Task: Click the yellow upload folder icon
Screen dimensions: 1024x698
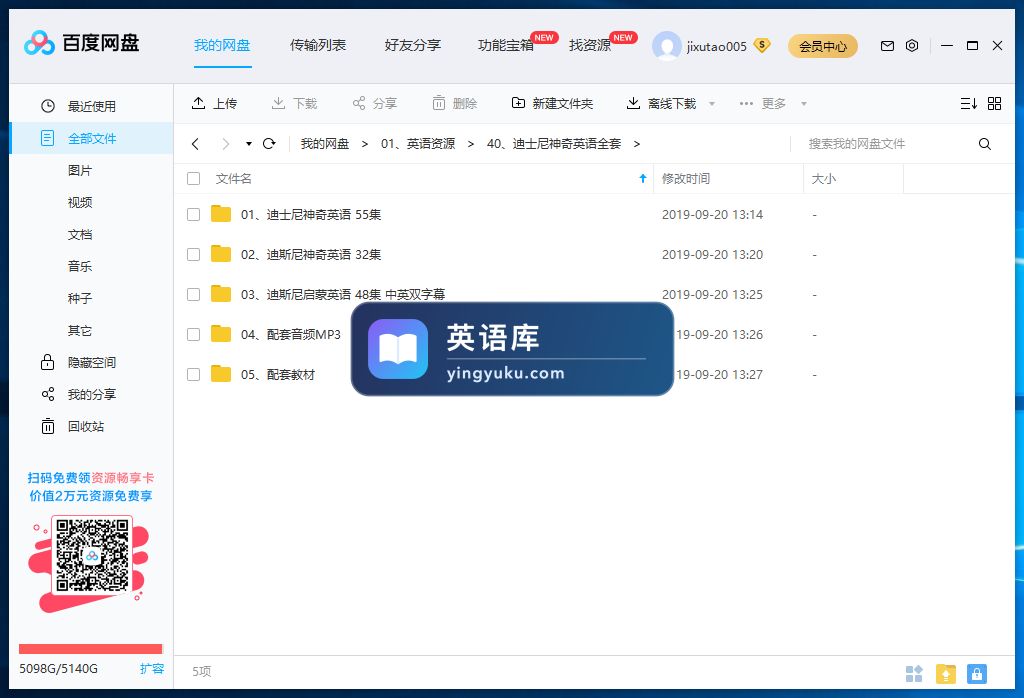Action: click(946, 674)
